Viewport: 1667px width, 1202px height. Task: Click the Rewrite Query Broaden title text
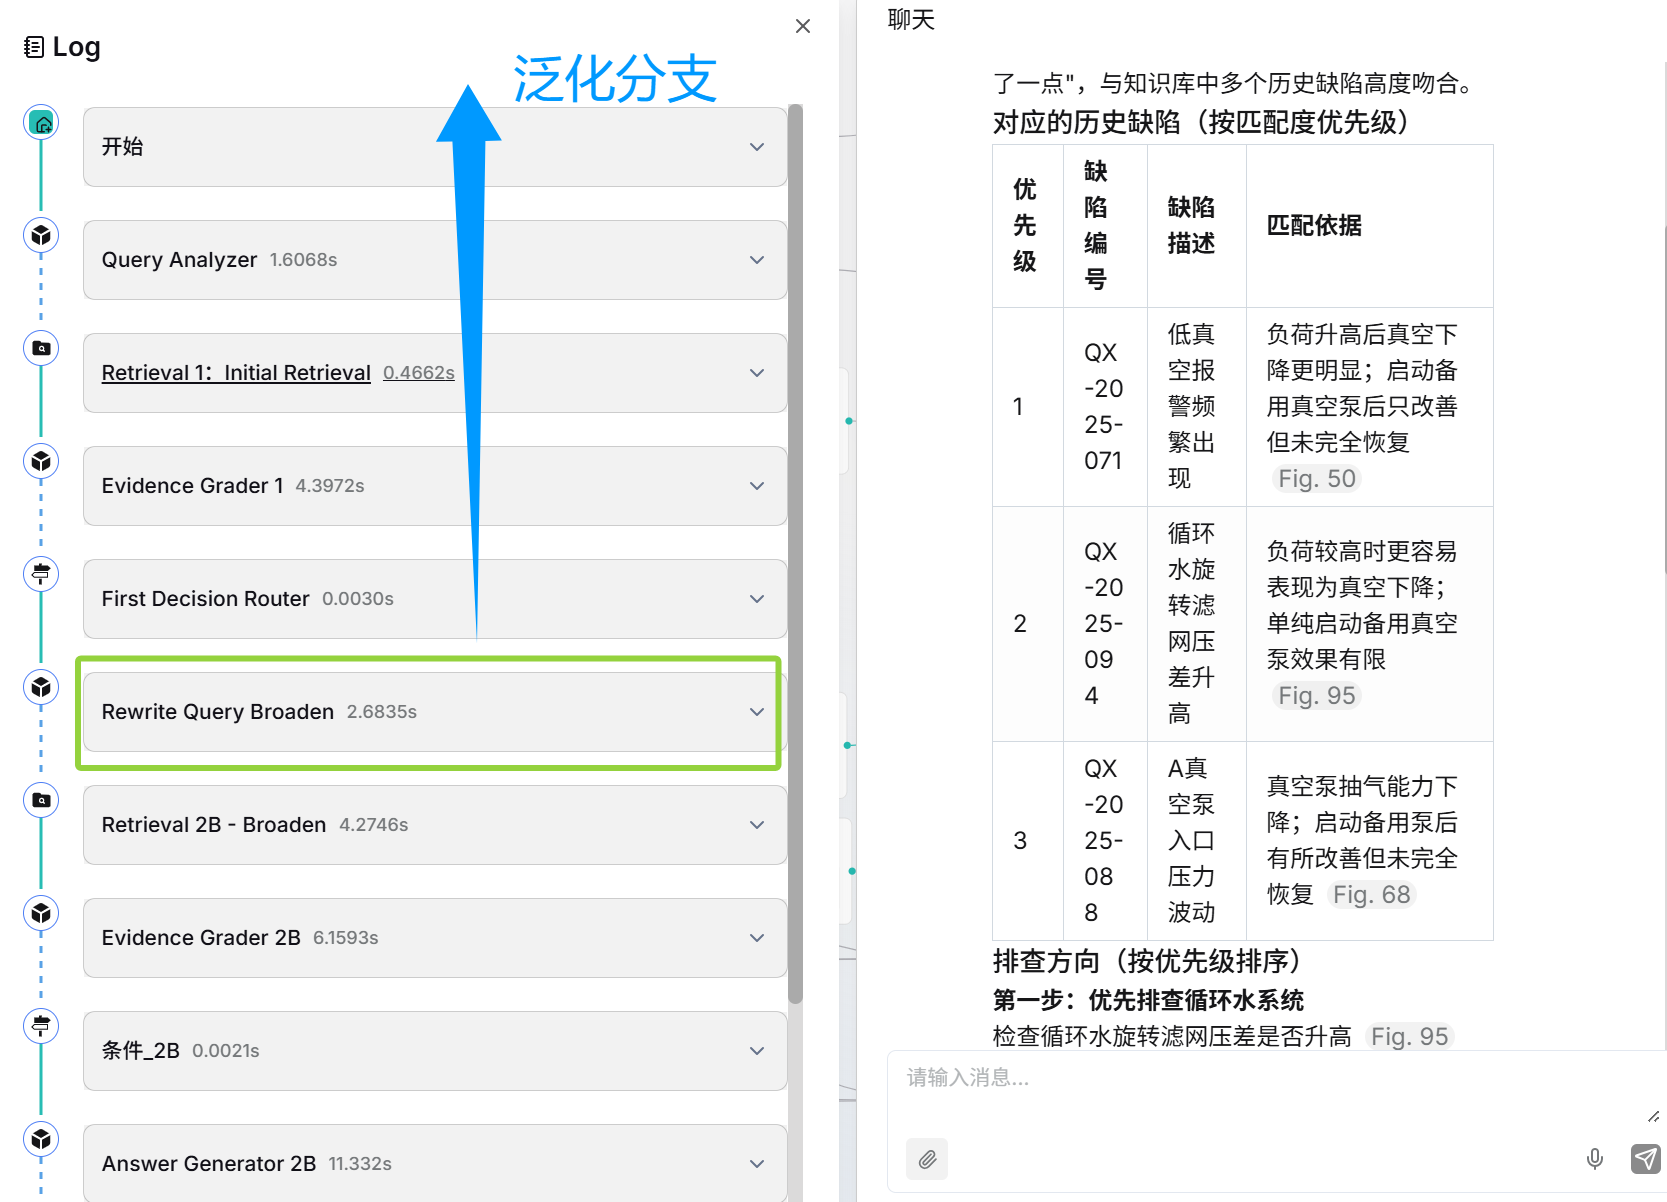point(218,712)
